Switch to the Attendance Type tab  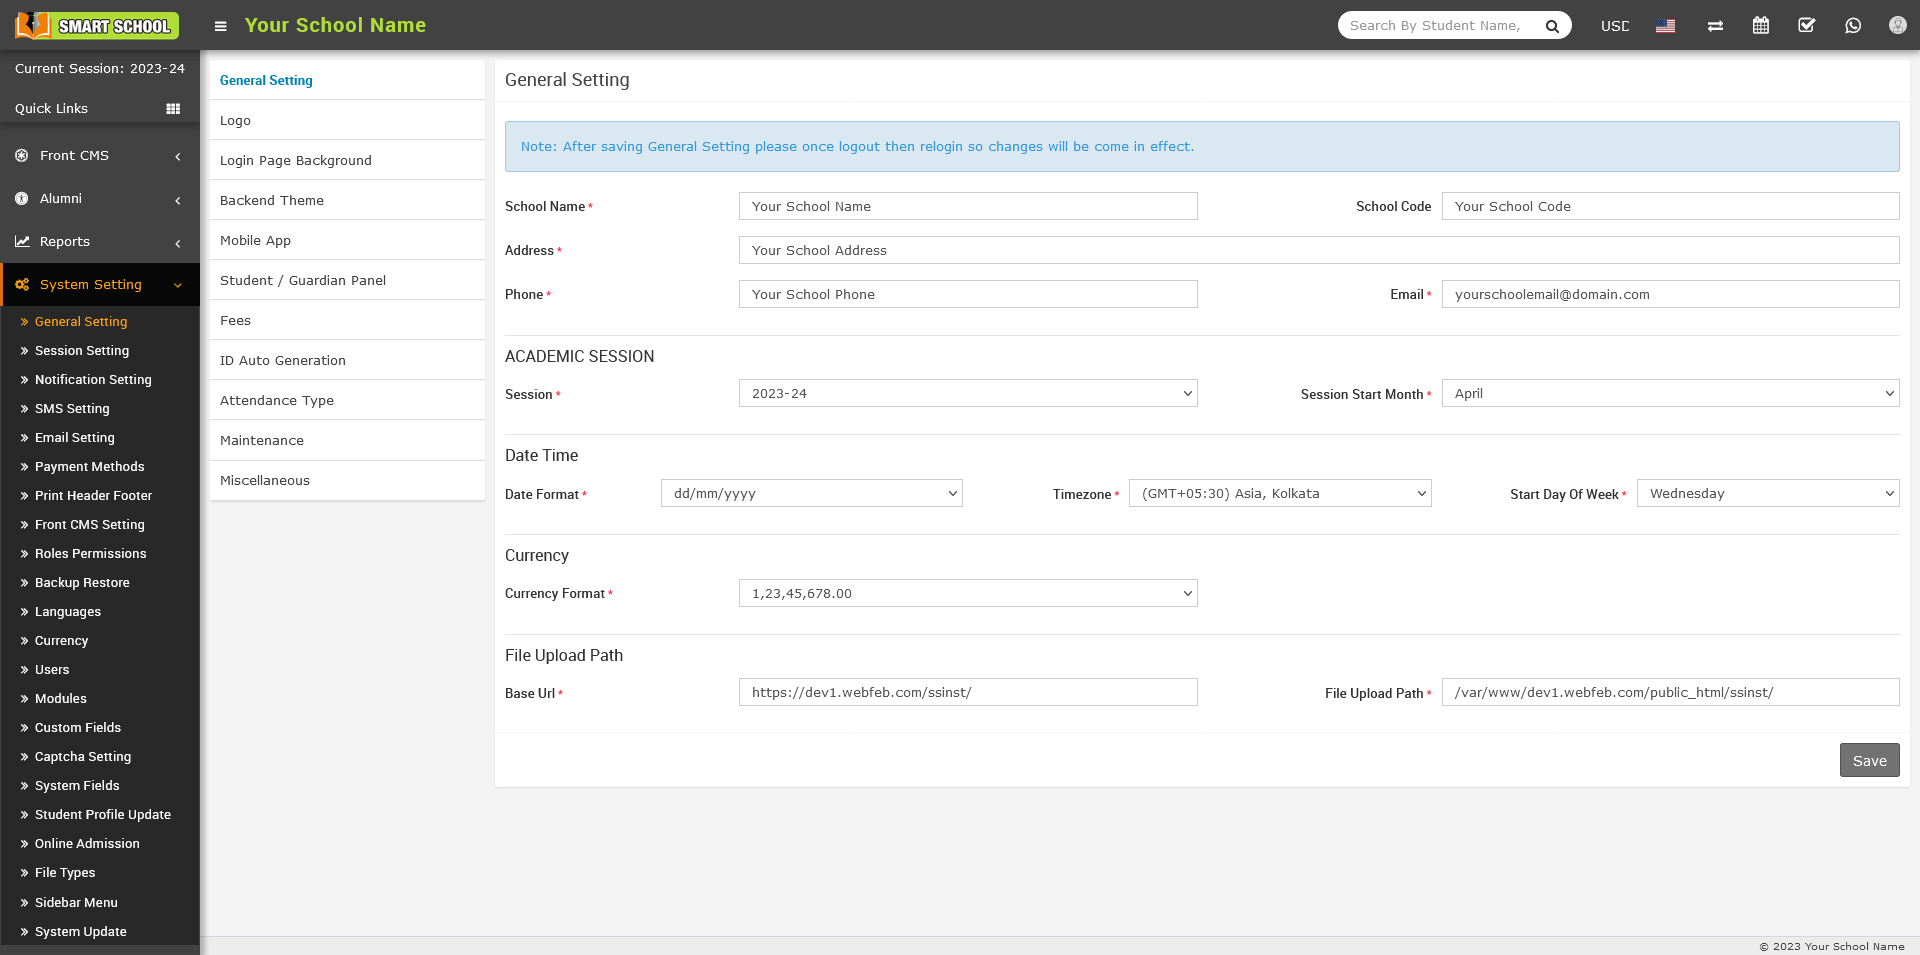(277, 401)
